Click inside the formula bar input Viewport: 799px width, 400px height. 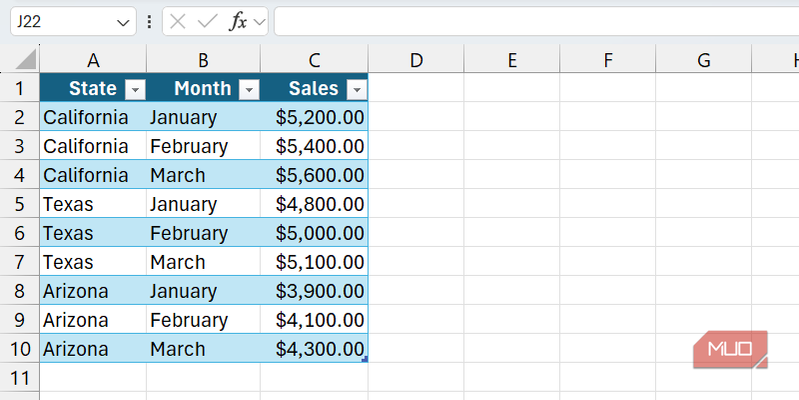click(x=530, y=21)
